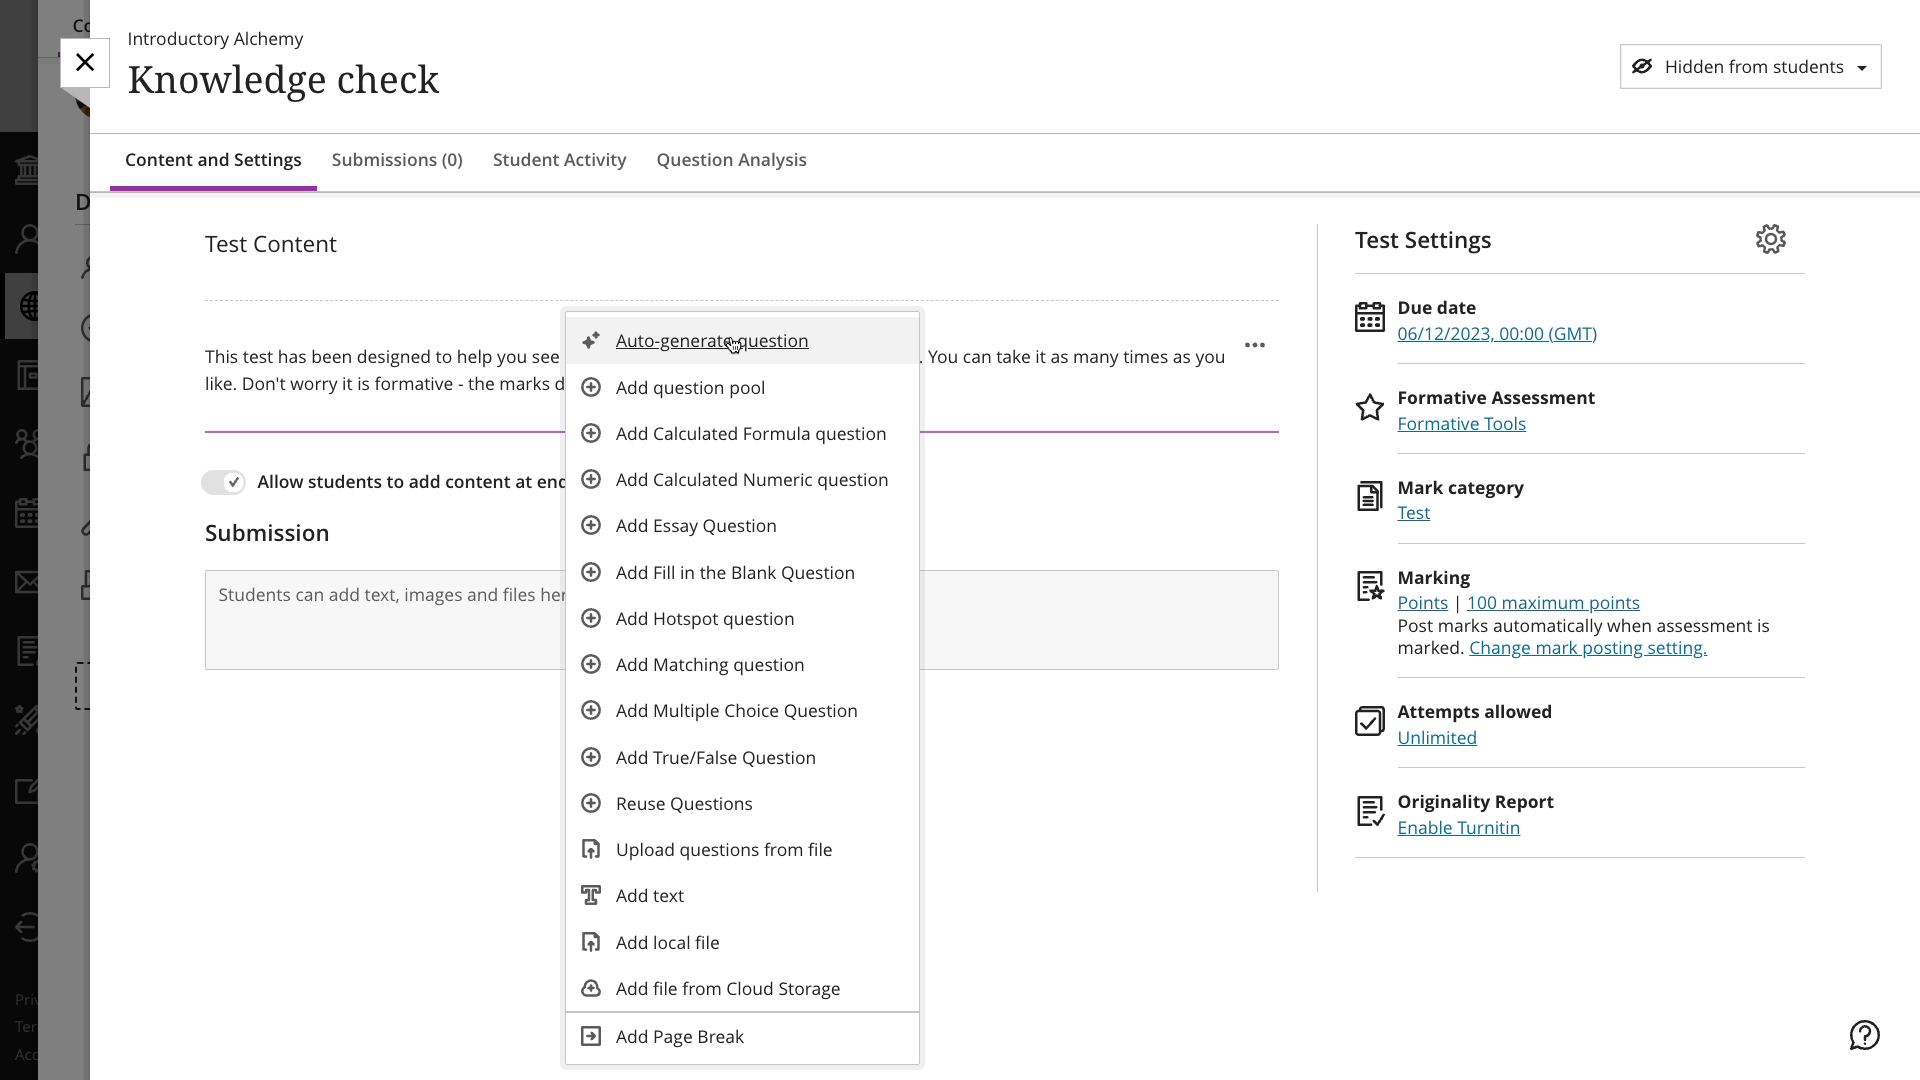Click the due date 06/12/2023 link
This screenshot has width=1920, height=1080.
click(x=1496, y=334)
